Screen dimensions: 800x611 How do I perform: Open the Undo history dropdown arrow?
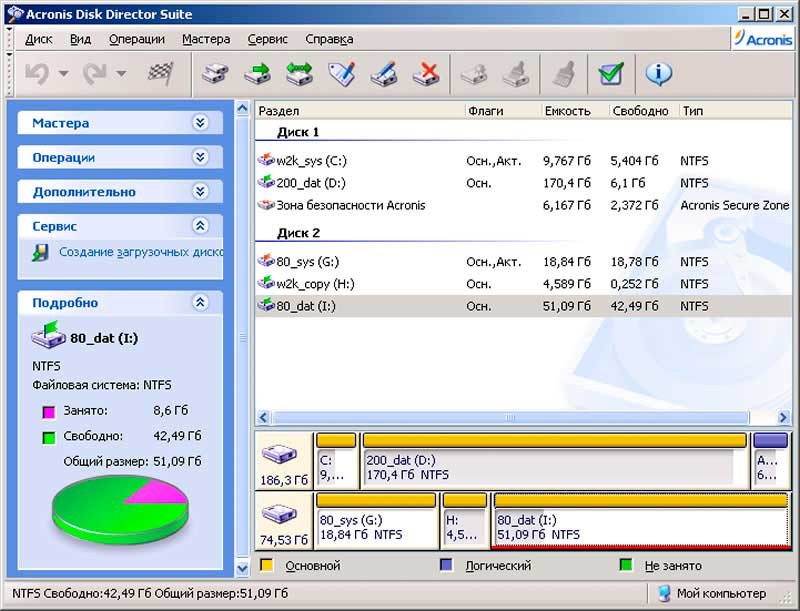pos(64,73)
